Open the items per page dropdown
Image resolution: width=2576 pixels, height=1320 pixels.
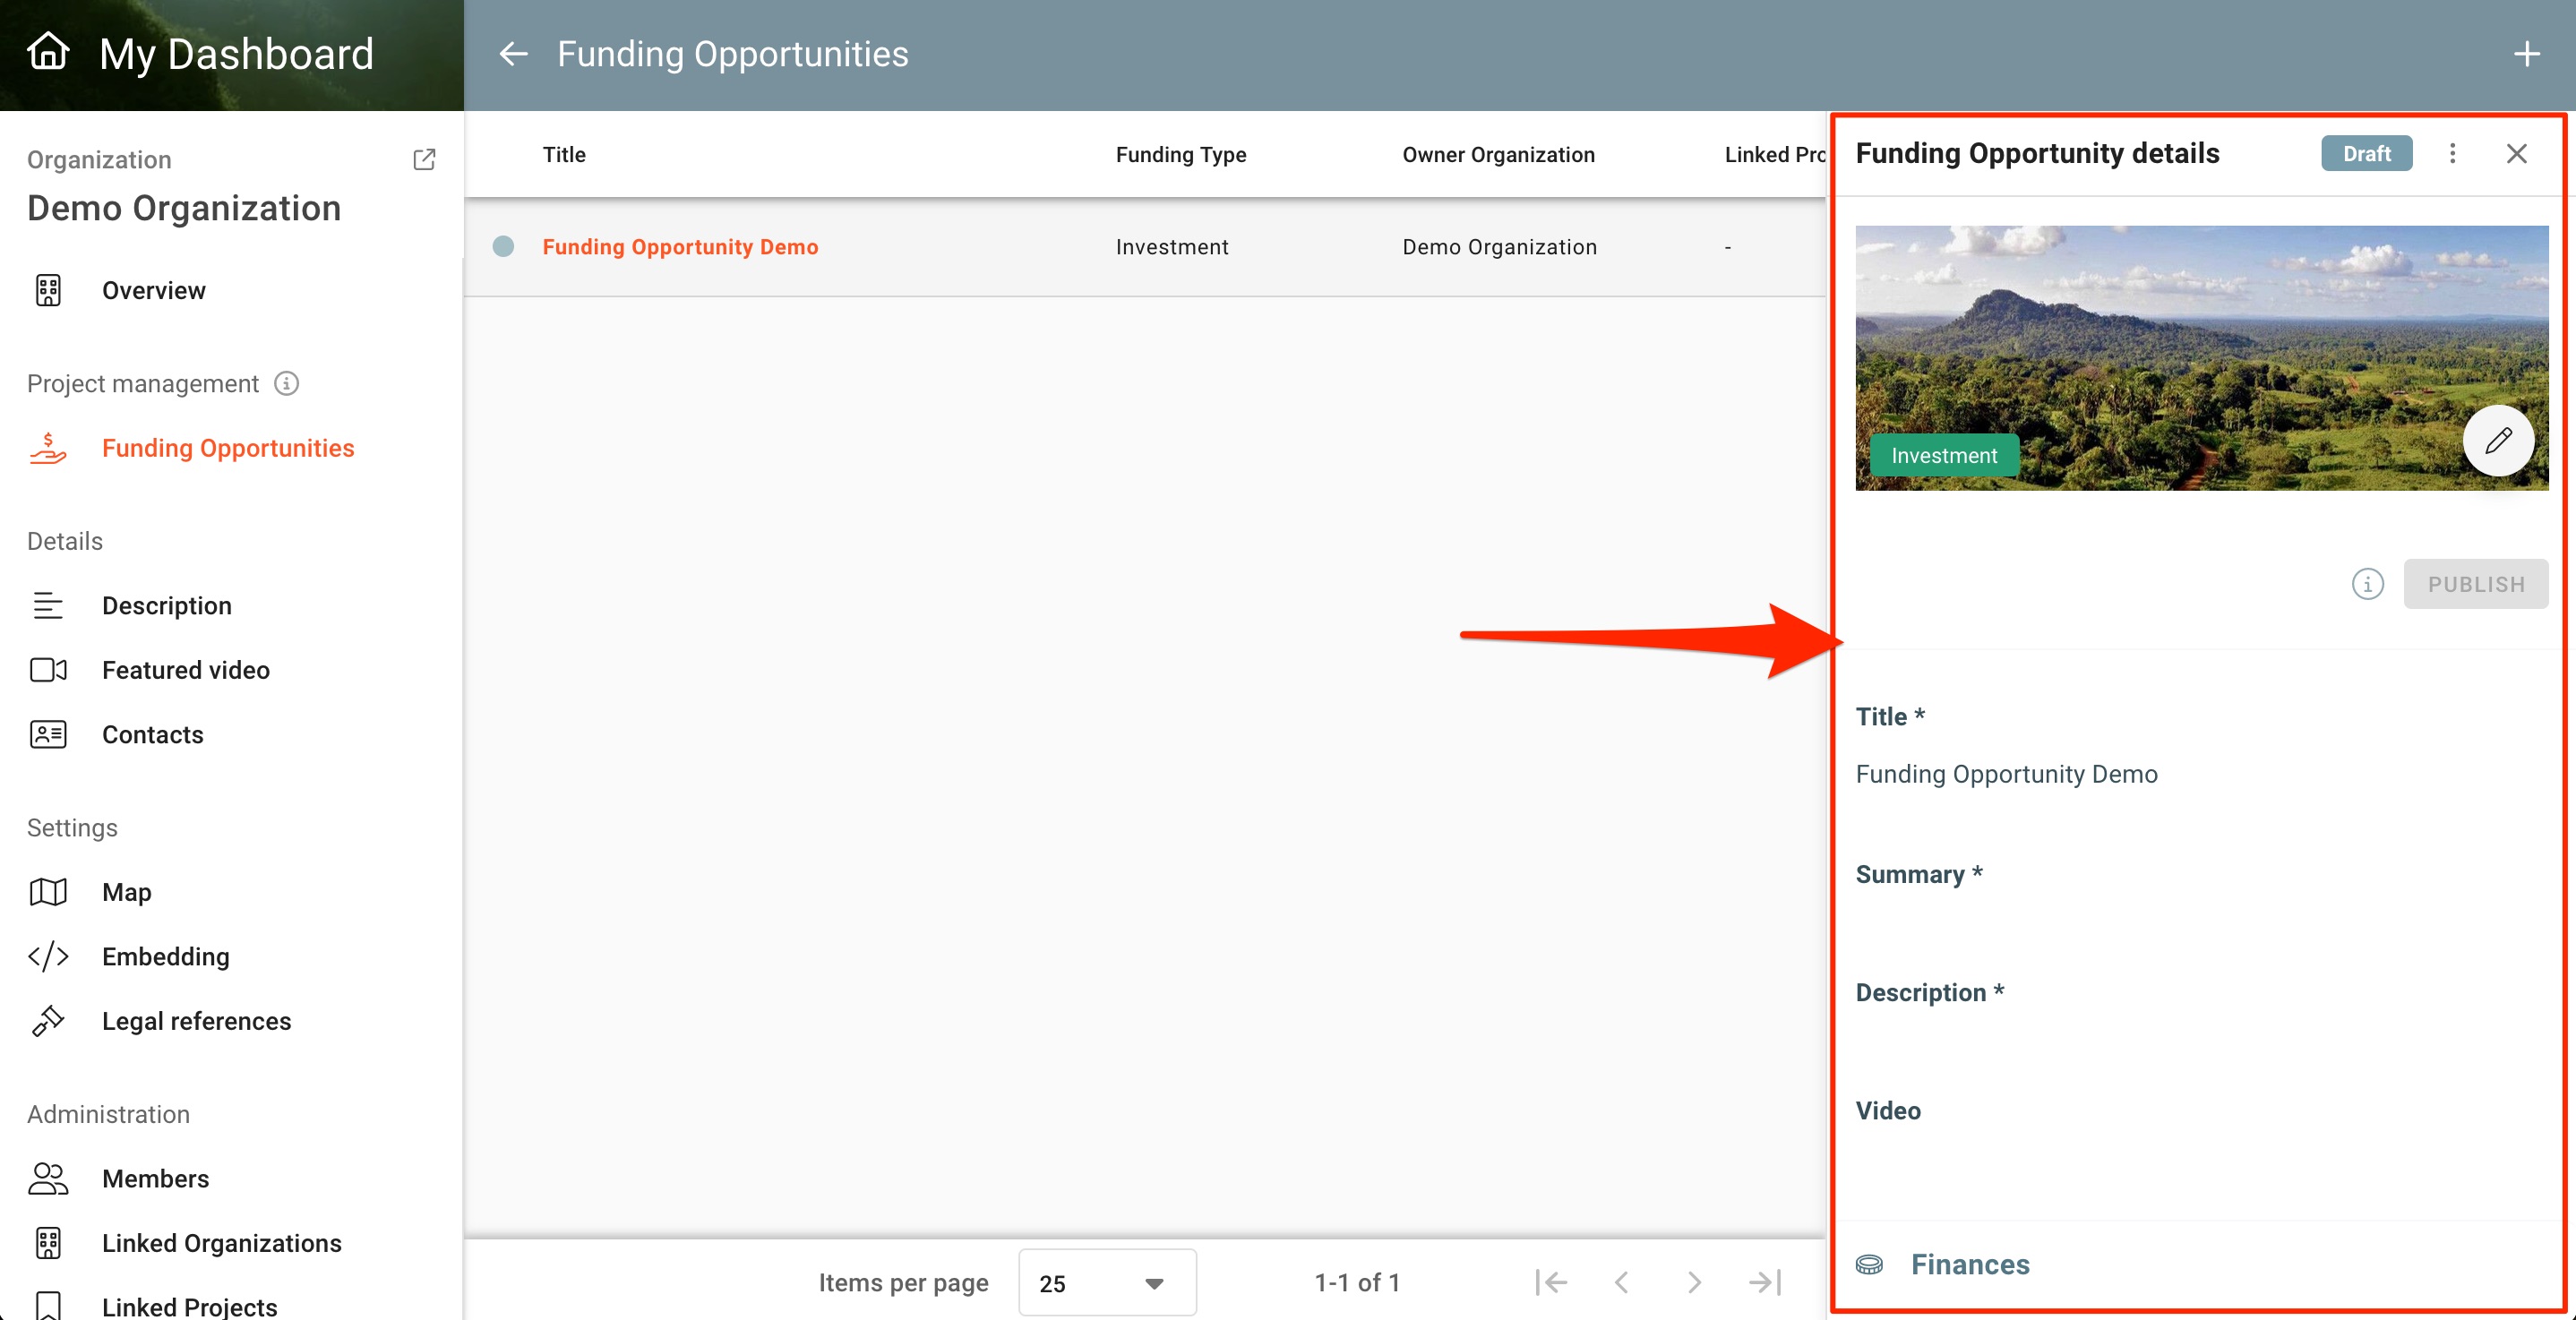coord(1106,1283)
